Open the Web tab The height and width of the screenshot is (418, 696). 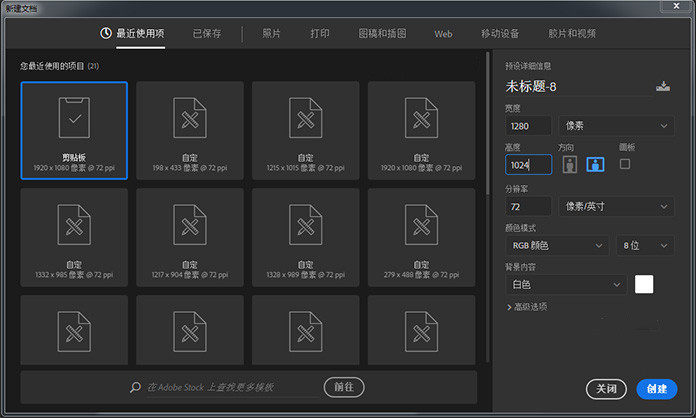(443, 34)
